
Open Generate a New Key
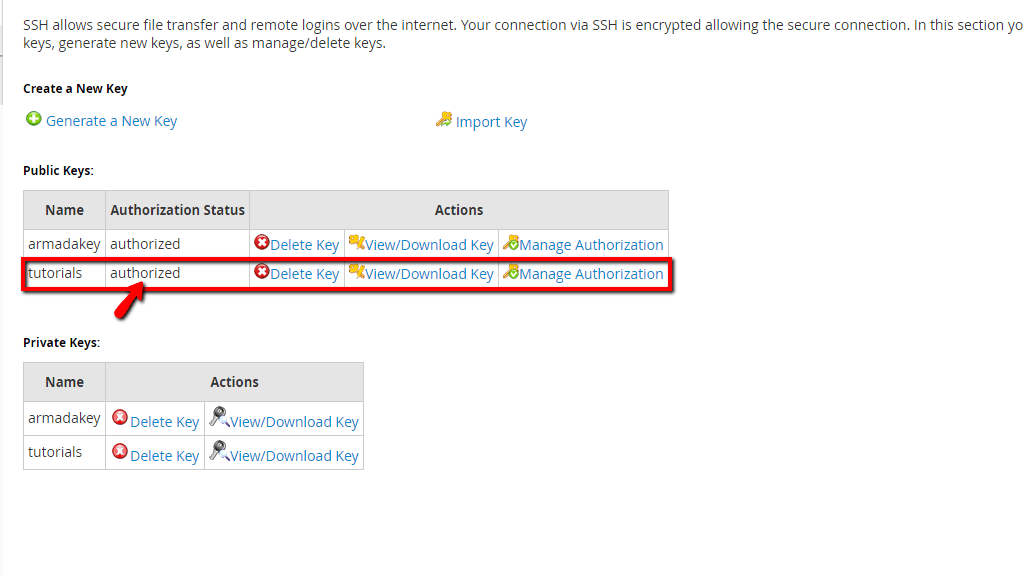[x=109, y=120]
